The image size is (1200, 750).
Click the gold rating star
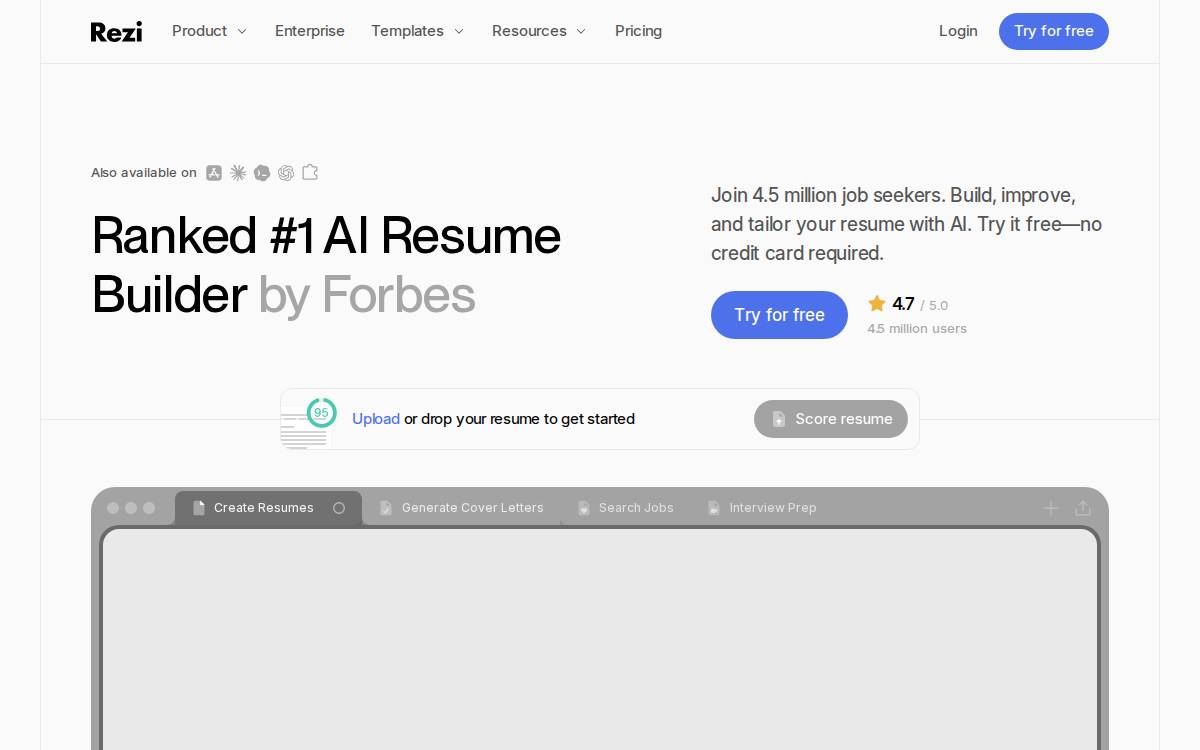pos(877,303)
